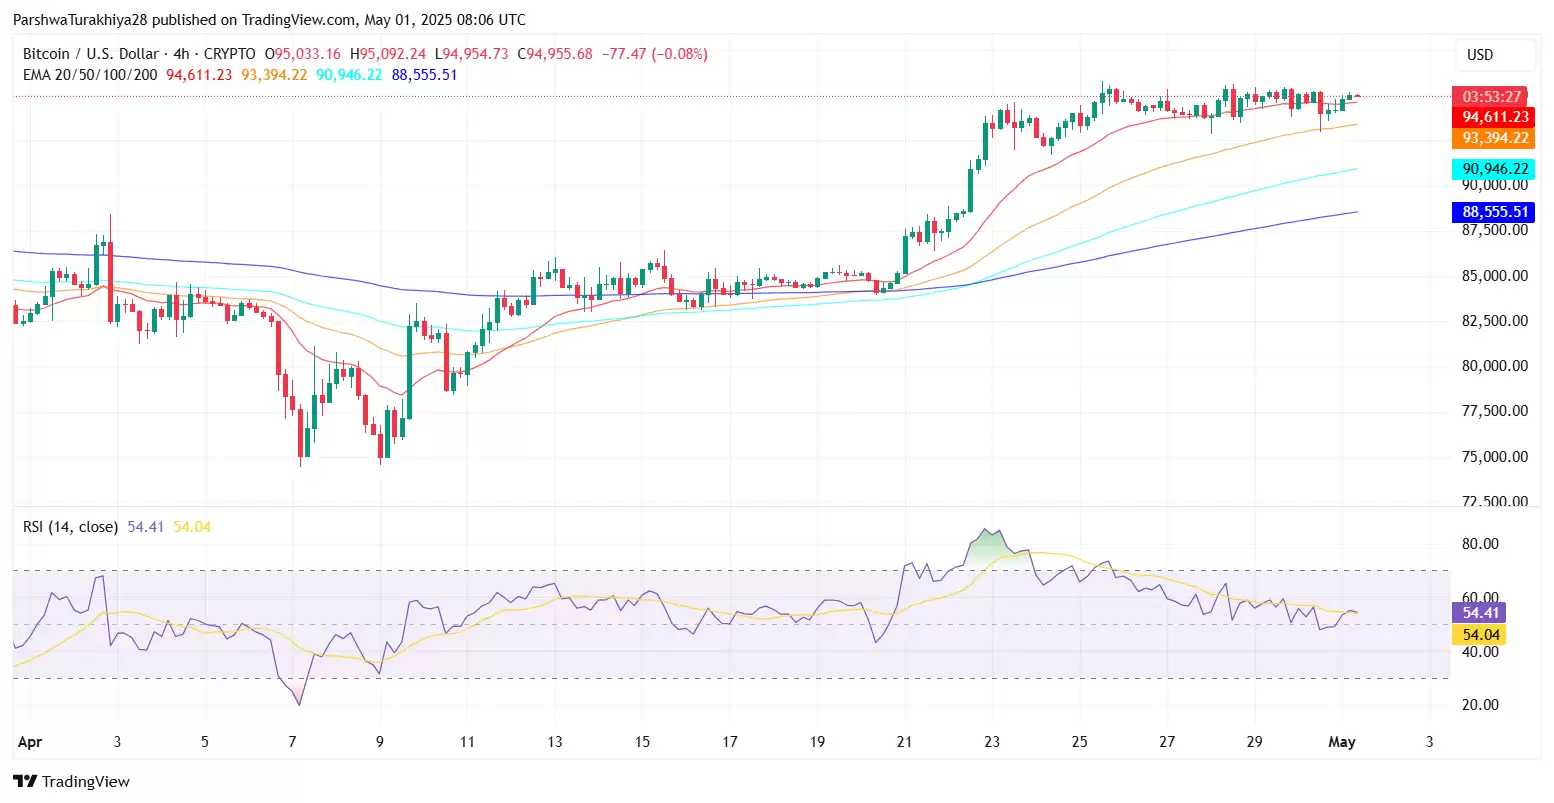Viewport: 1554px width, 803px height.
Task: Click the red 94,611.23 EMA price tag
Action: pos(1494,117)
